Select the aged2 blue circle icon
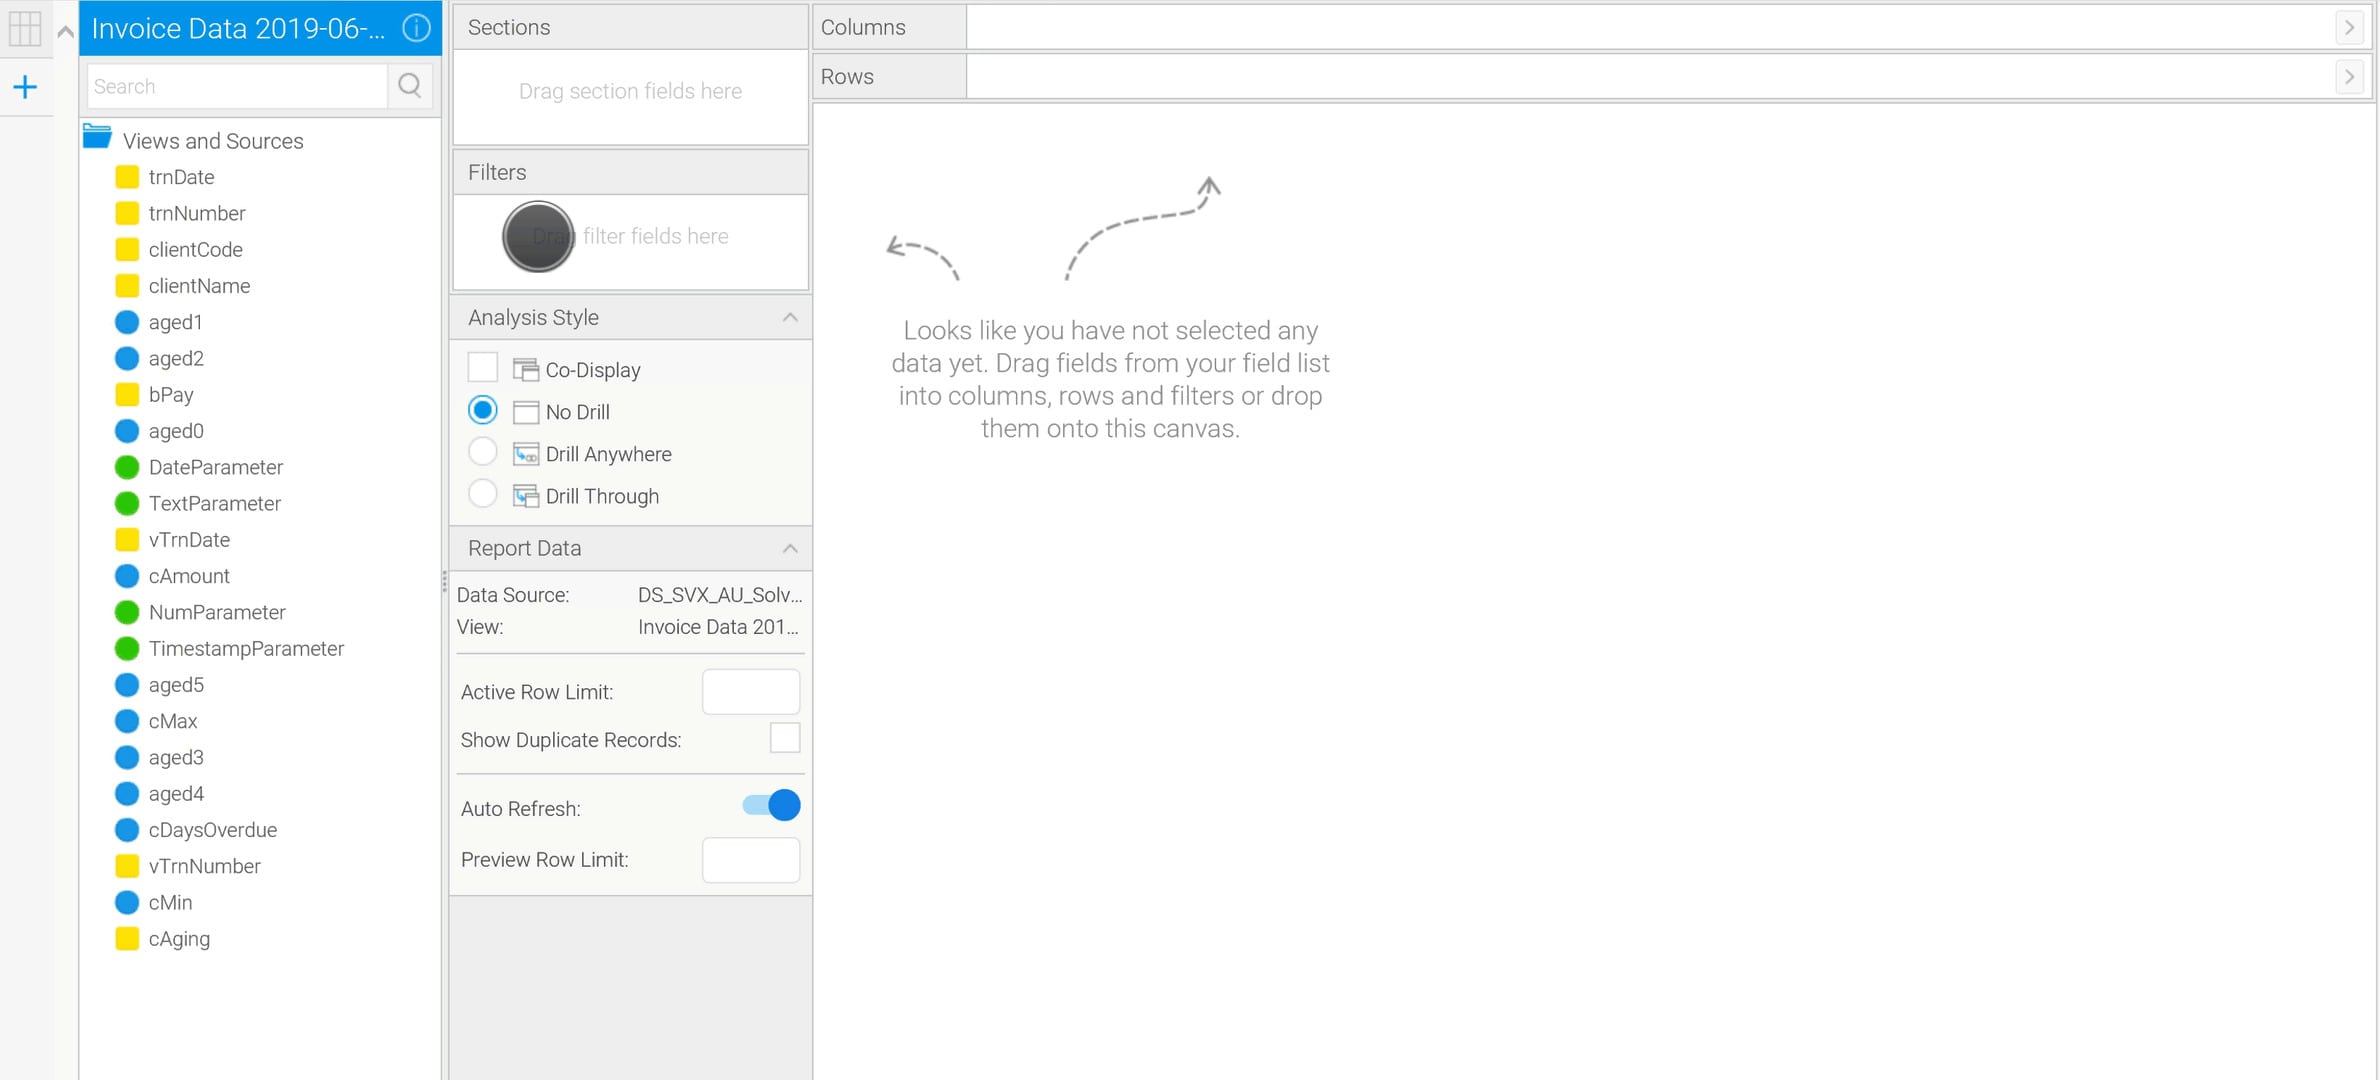The height and width of the screenshot is (1080, 2380). pos(127,358)
